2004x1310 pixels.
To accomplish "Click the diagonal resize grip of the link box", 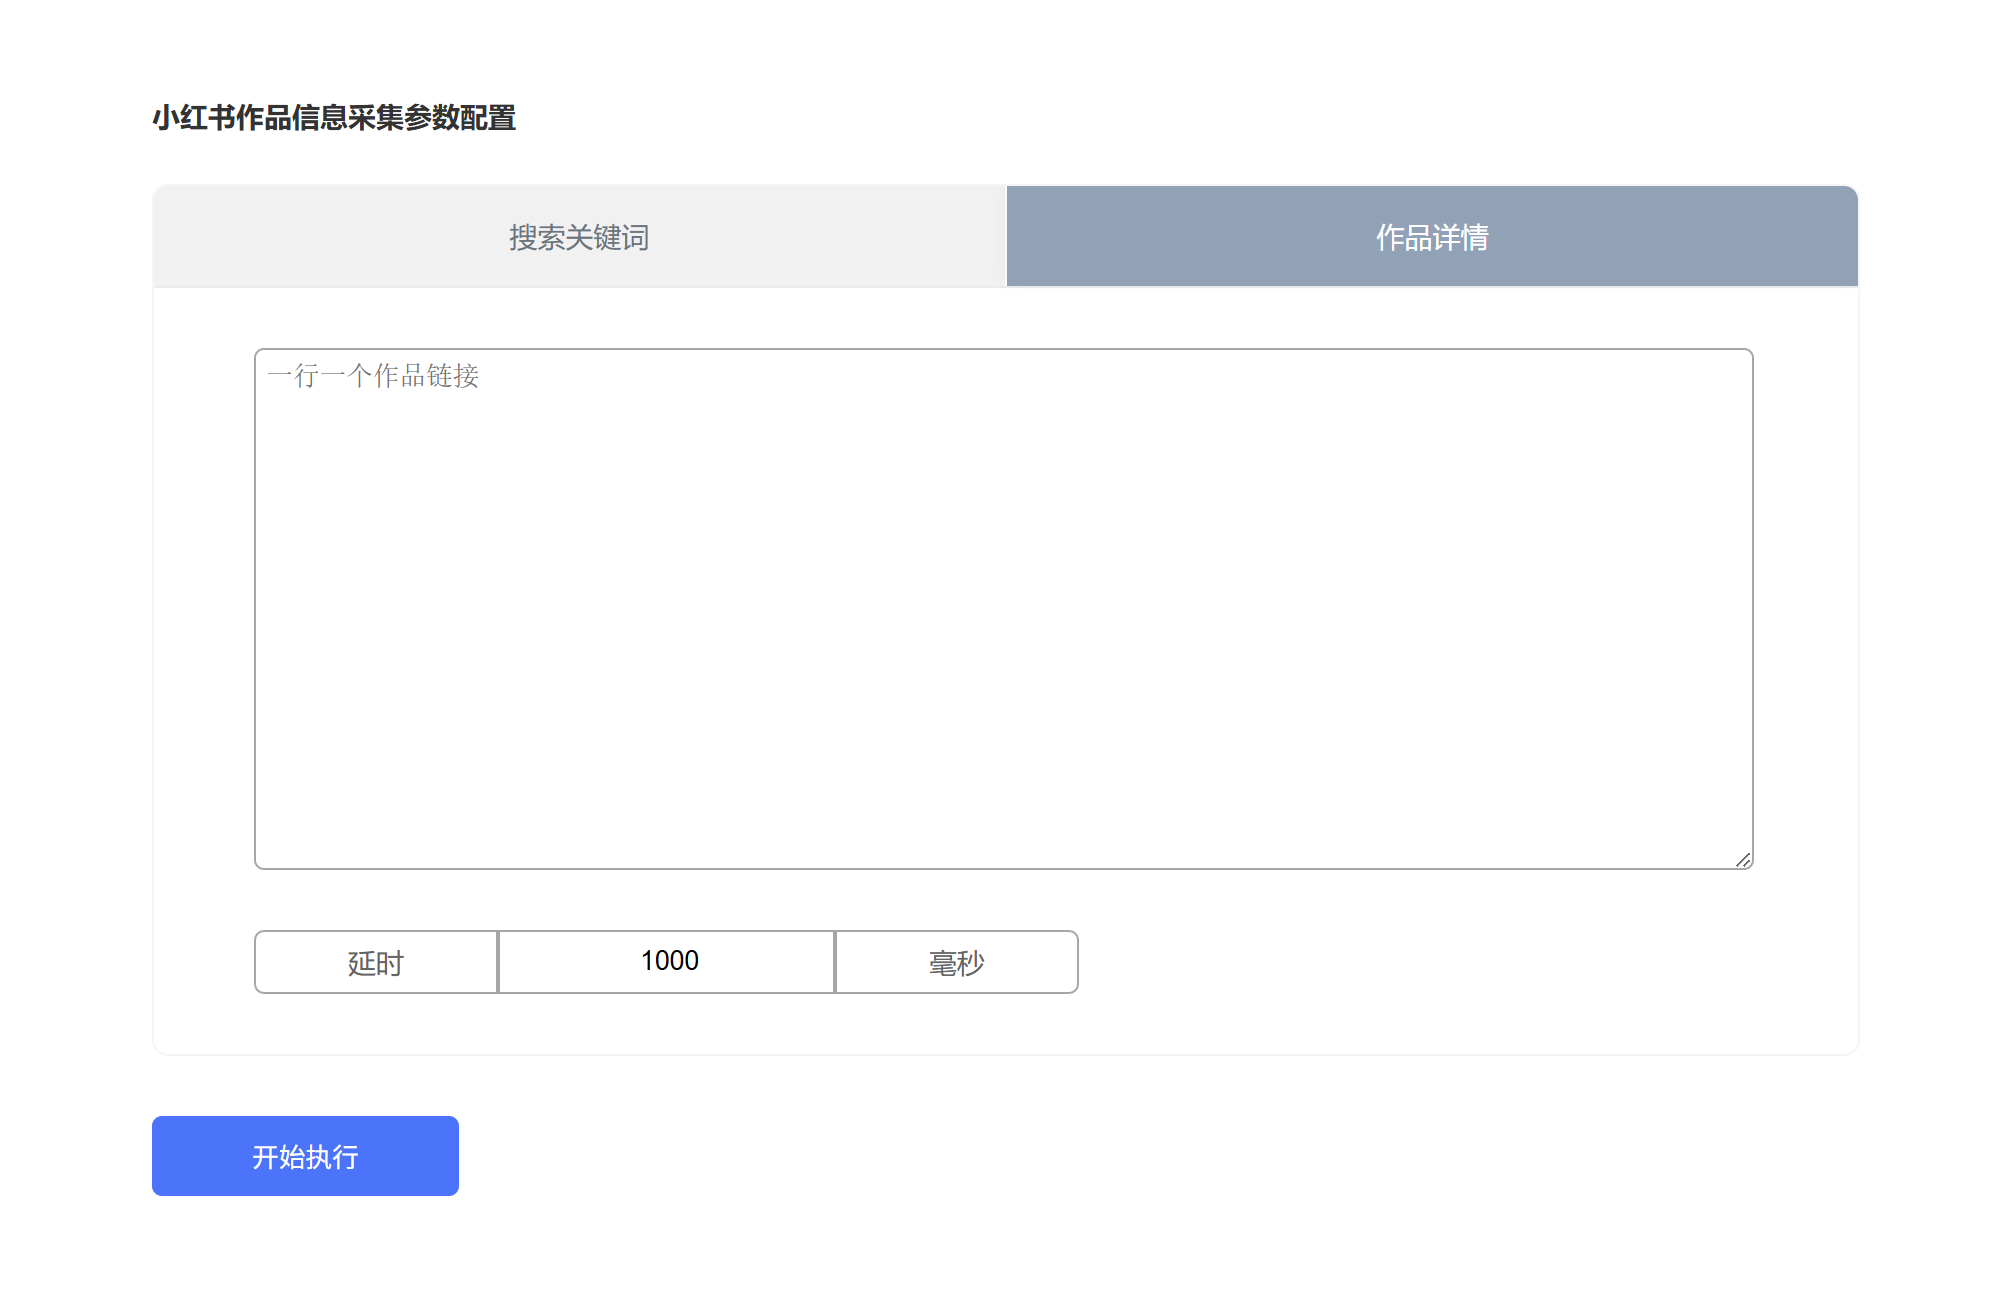I will tap(1743, 860).
